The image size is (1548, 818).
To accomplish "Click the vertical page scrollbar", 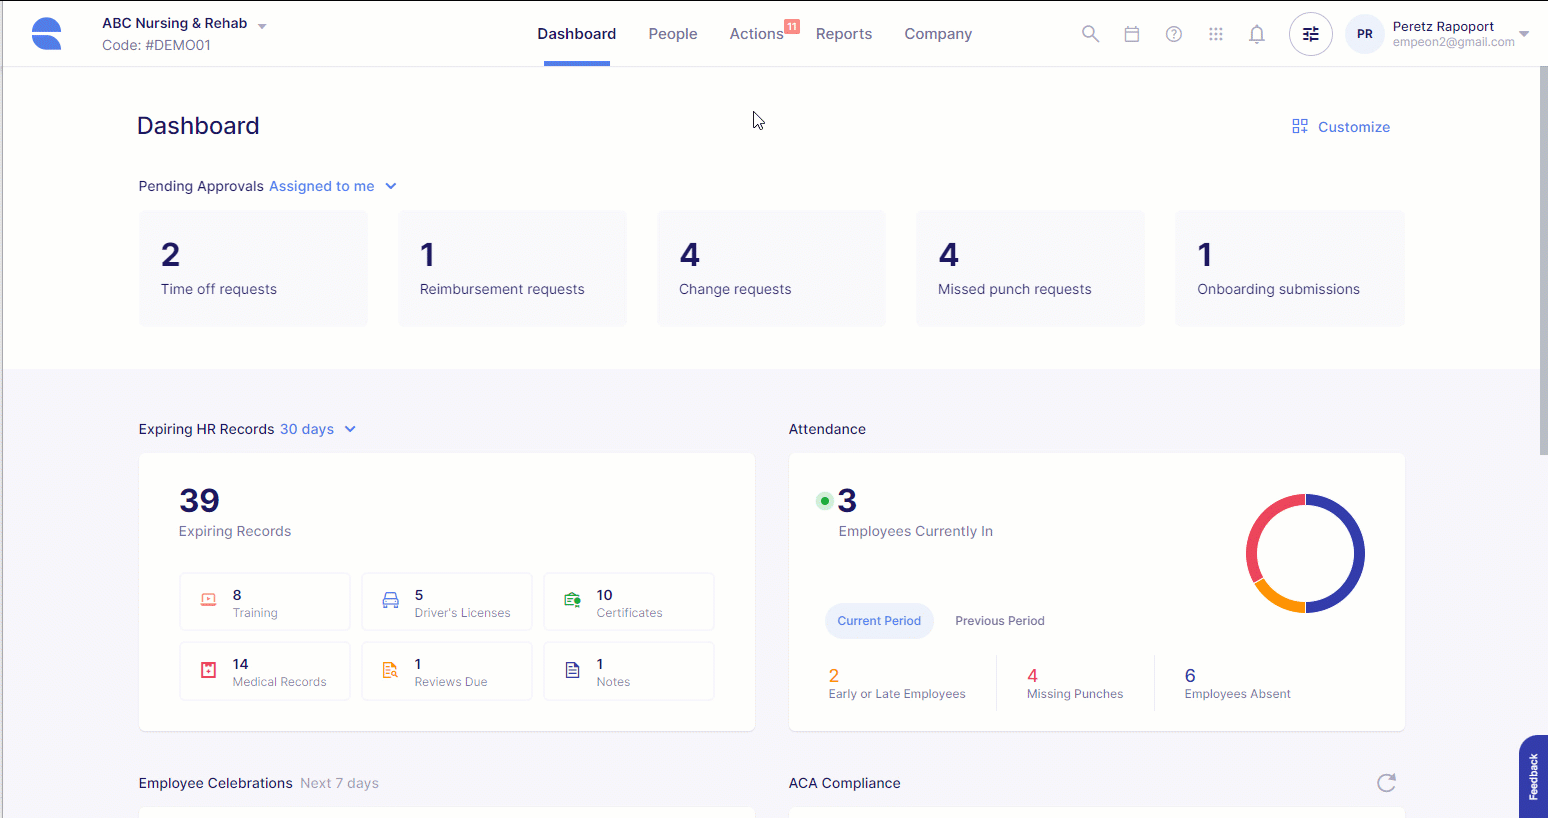I will 1543,260.
